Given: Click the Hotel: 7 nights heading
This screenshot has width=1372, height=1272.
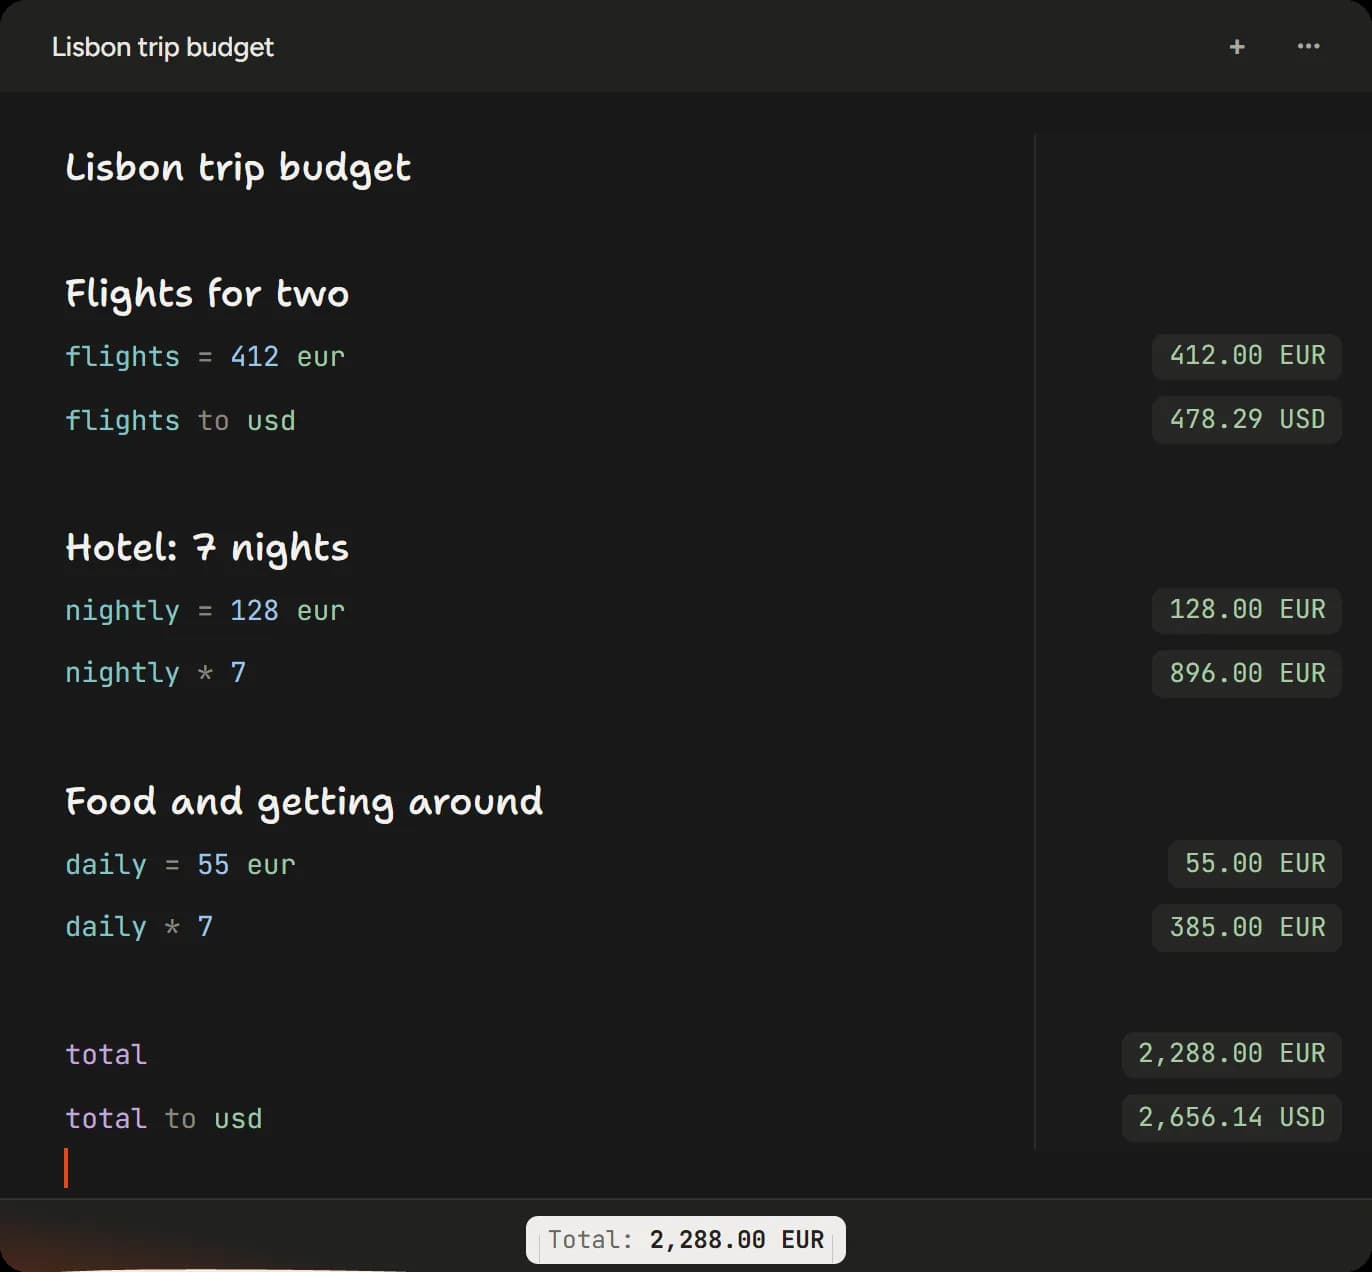Looking at the screenshot, I should coord(207,548).
